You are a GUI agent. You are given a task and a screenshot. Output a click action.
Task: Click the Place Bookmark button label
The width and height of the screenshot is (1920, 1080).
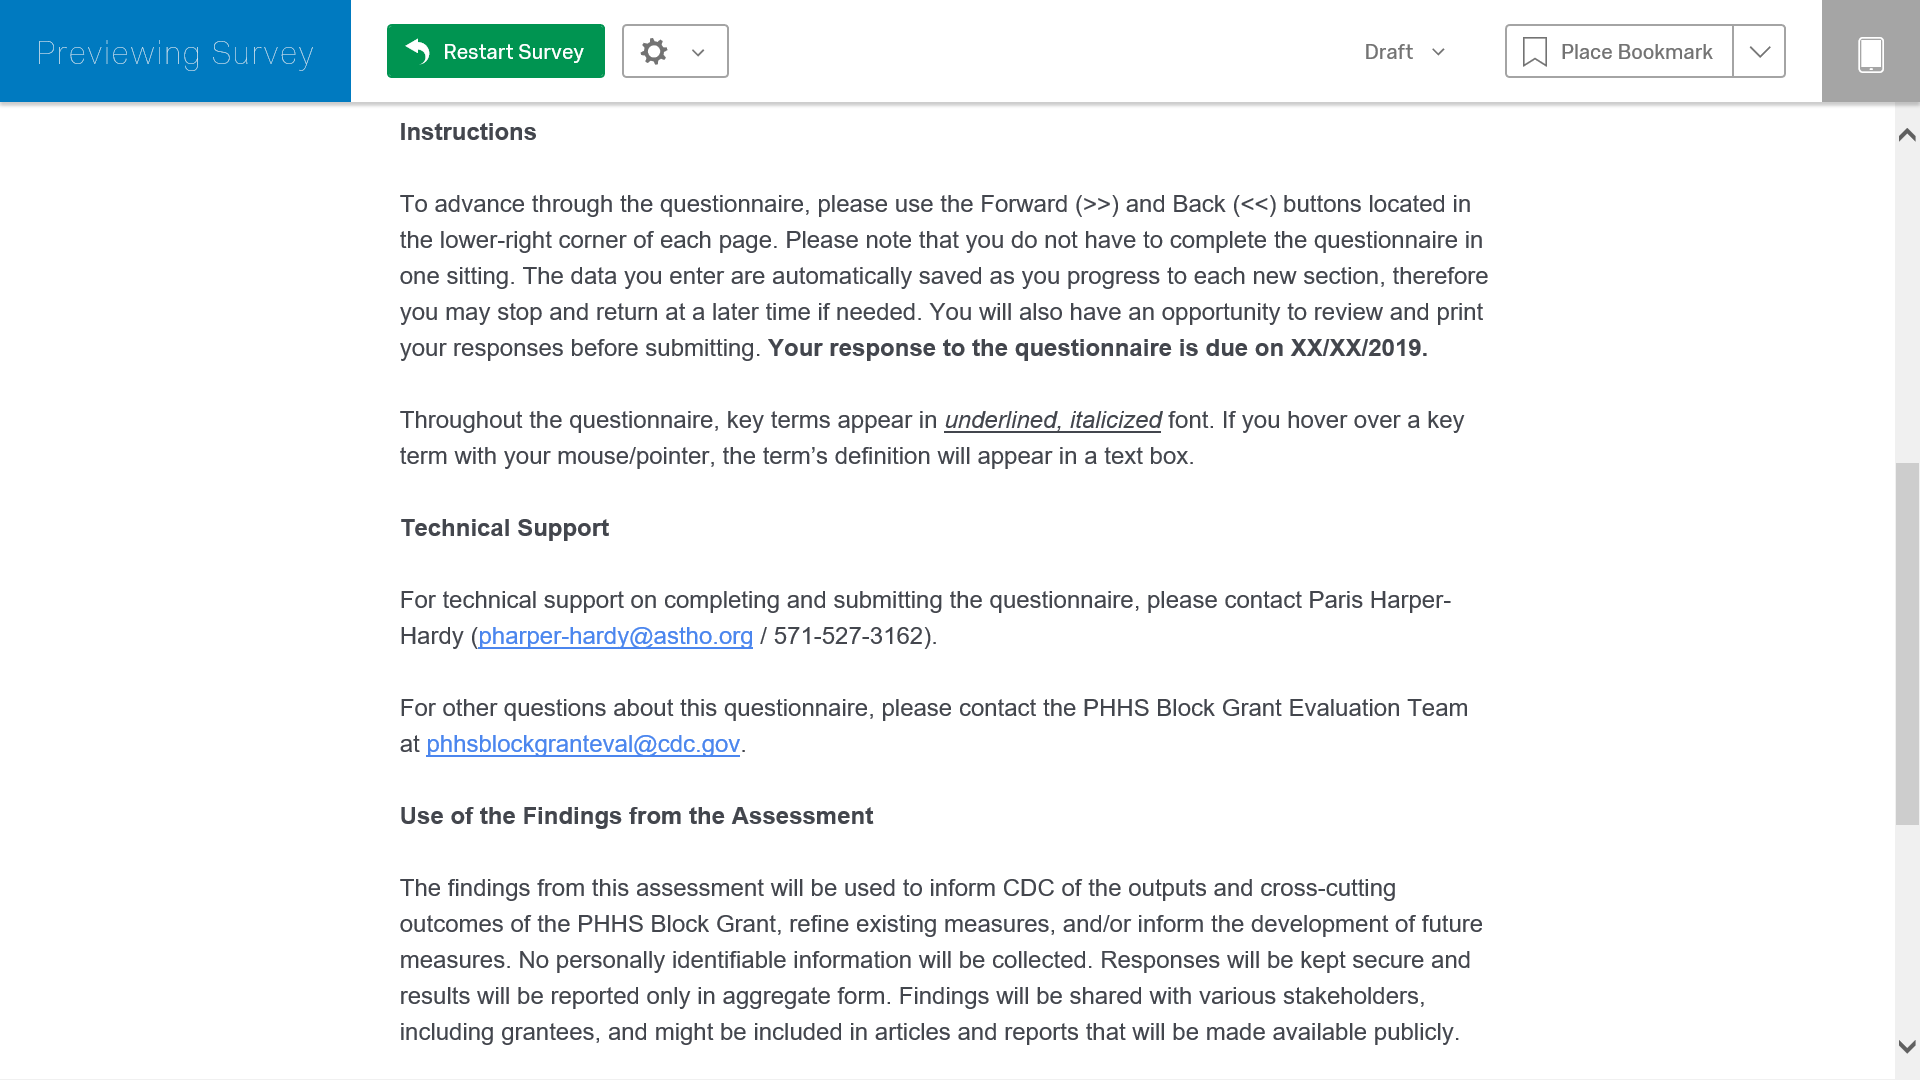point(1636,52)
